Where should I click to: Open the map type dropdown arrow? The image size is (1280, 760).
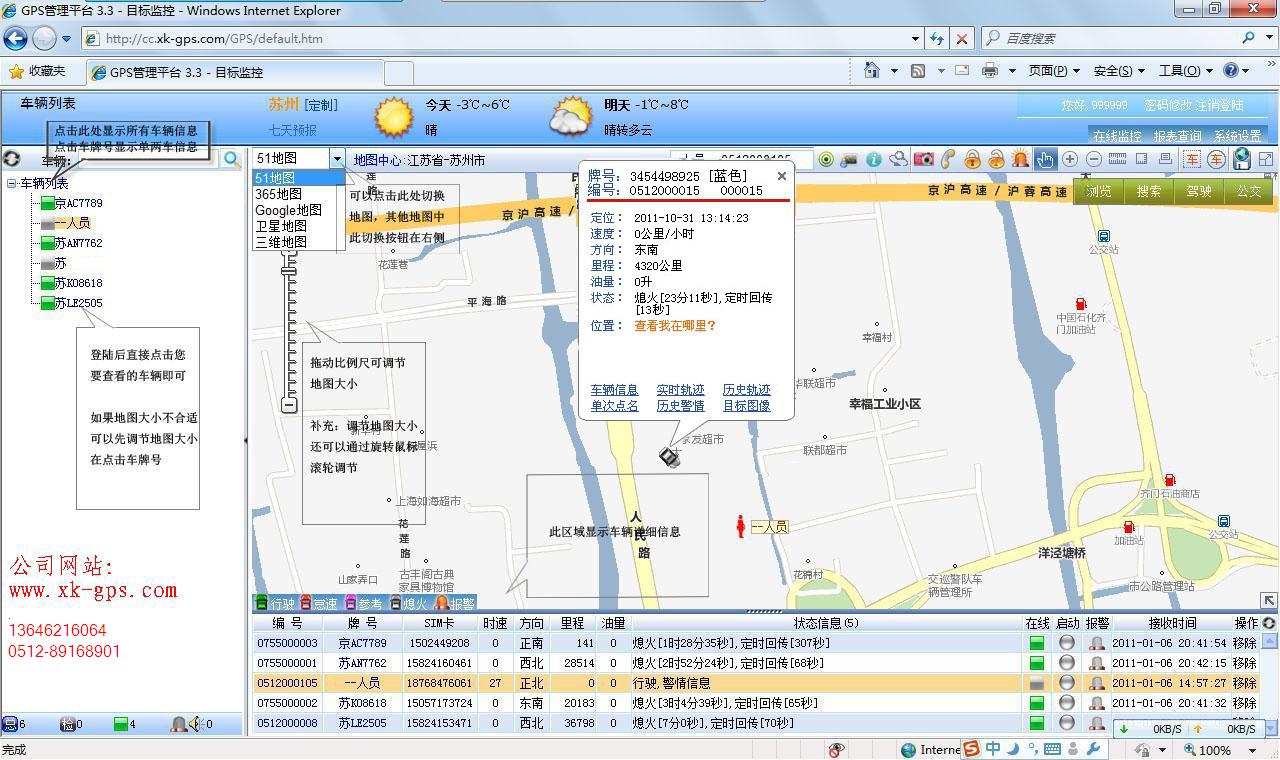(337, 159)
